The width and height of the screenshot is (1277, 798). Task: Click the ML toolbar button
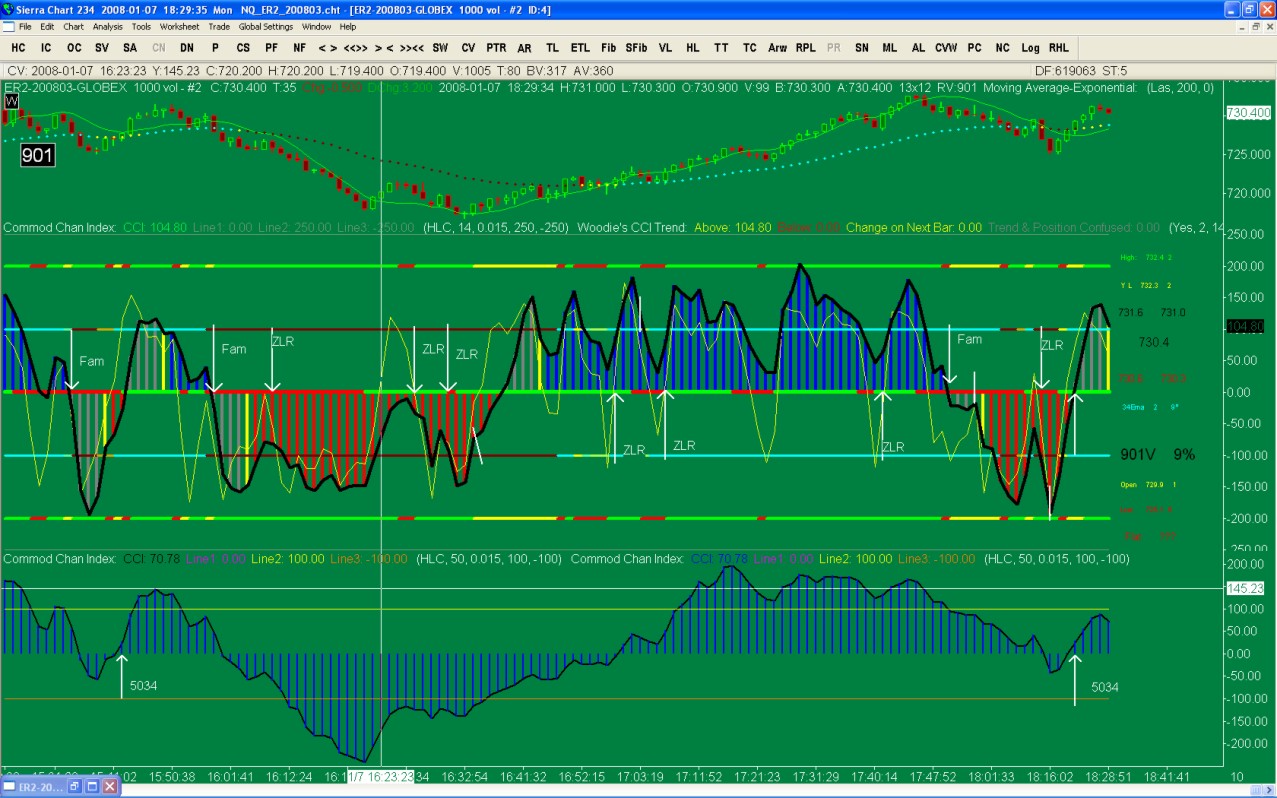pyautogui.click(x=890, y=48)
